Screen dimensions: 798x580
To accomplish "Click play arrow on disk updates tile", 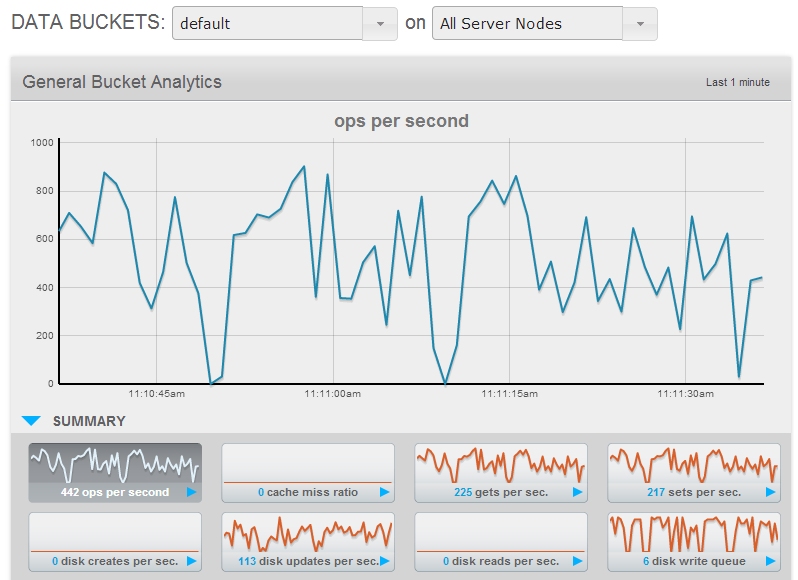I will (384, 561).
